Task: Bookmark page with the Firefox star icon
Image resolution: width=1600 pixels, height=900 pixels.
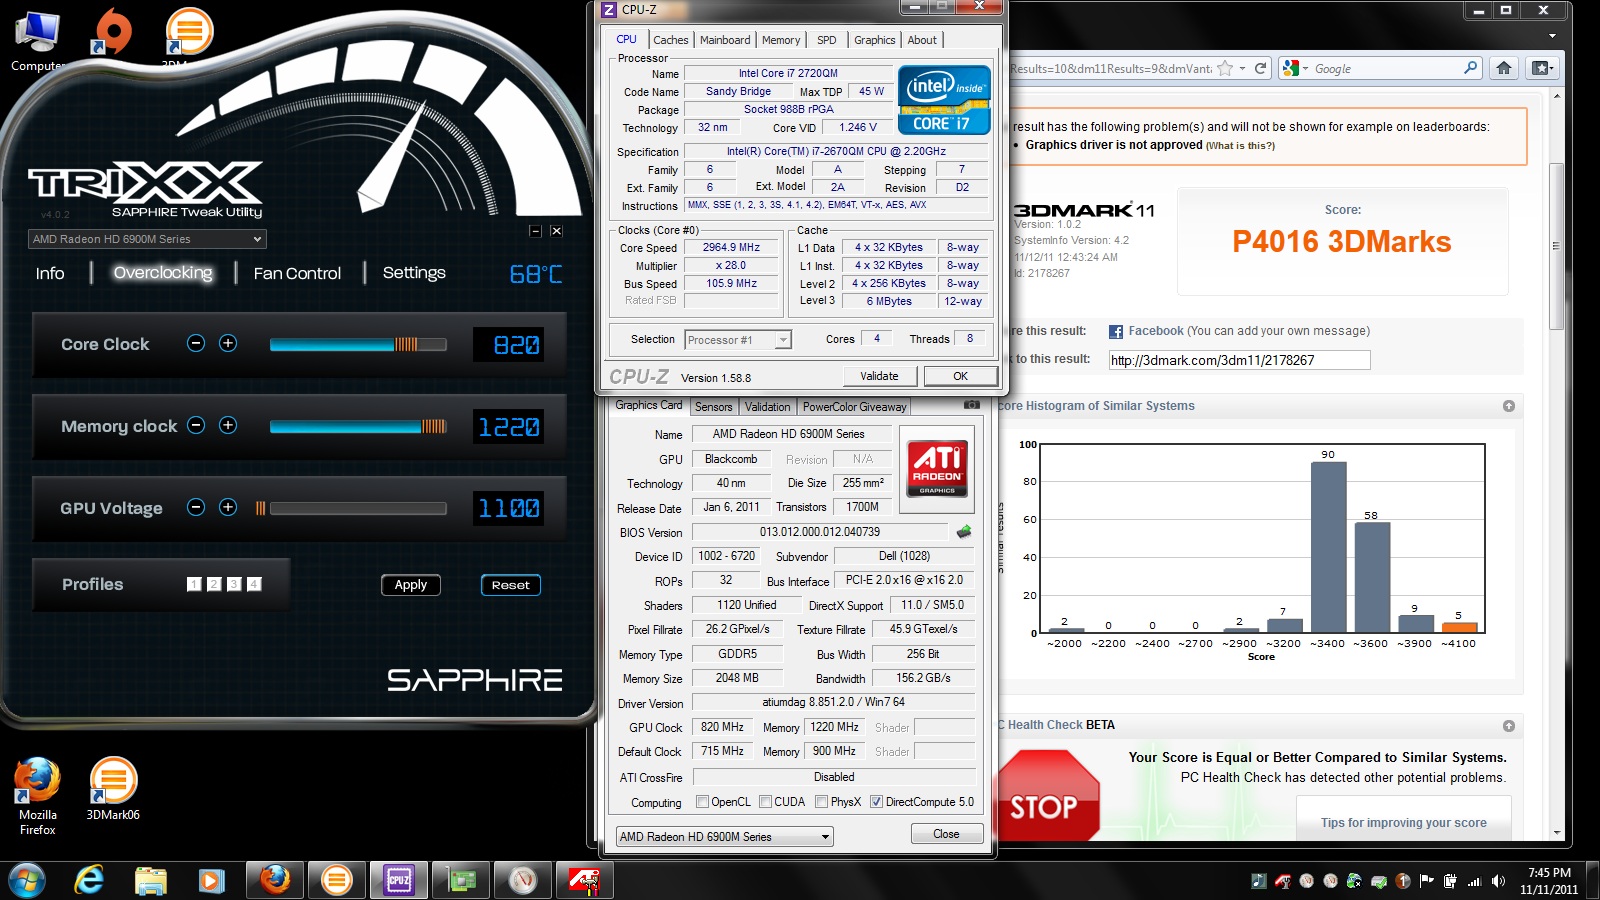Action: click(1224, 68)
